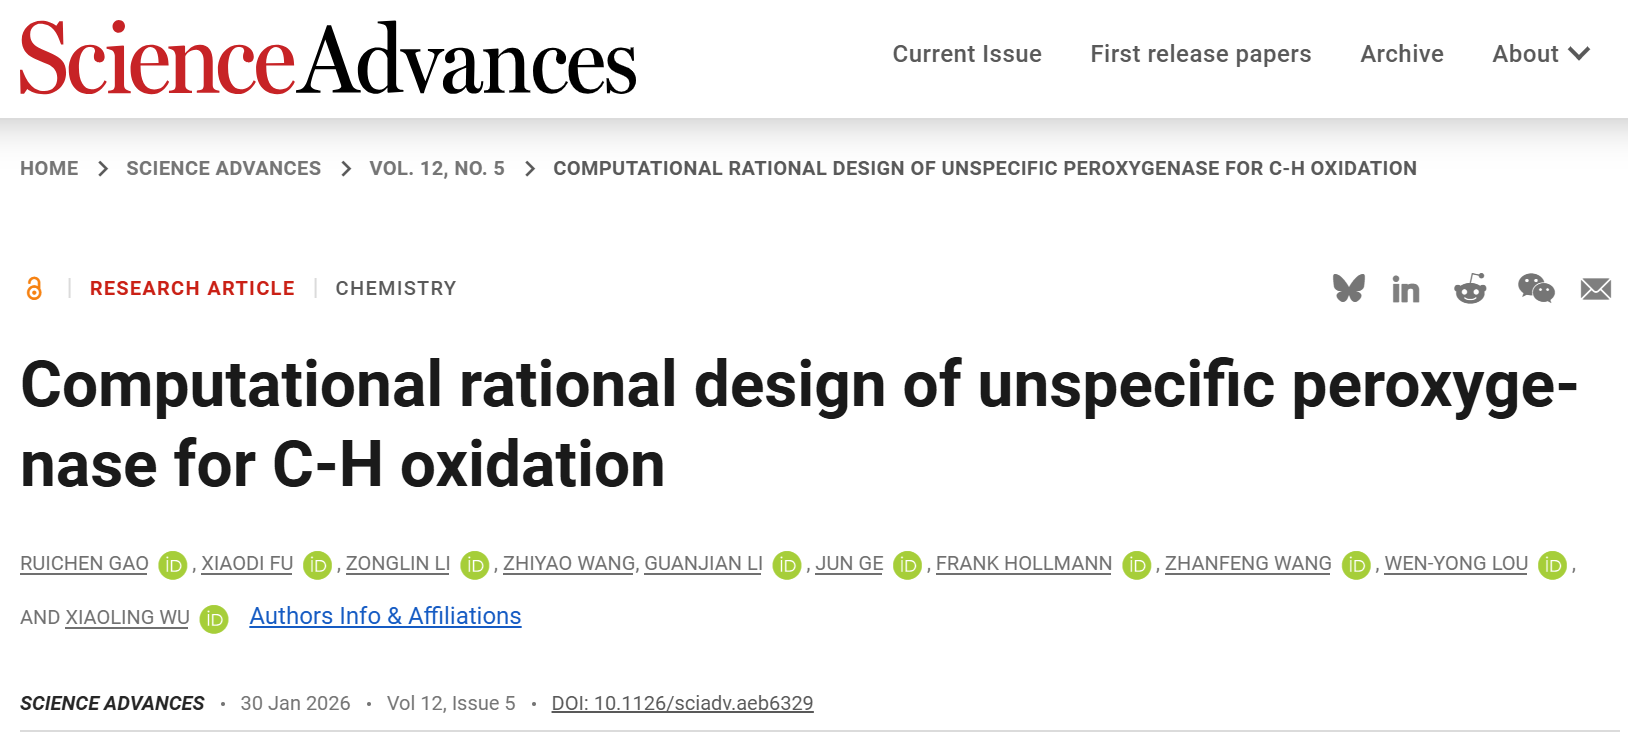Go to First release papers
The width and height of the screenshot is (1628, 740).
point(1200,54)
